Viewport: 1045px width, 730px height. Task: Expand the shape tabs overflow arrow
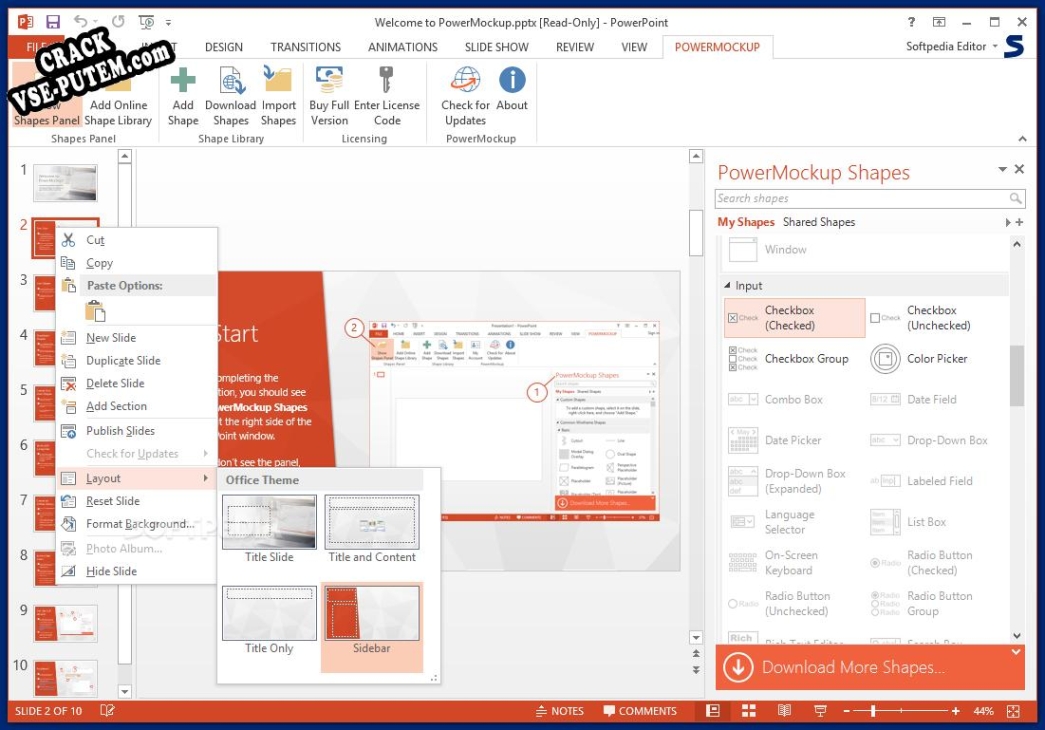pyautogui.click(x=1008, y=222)
